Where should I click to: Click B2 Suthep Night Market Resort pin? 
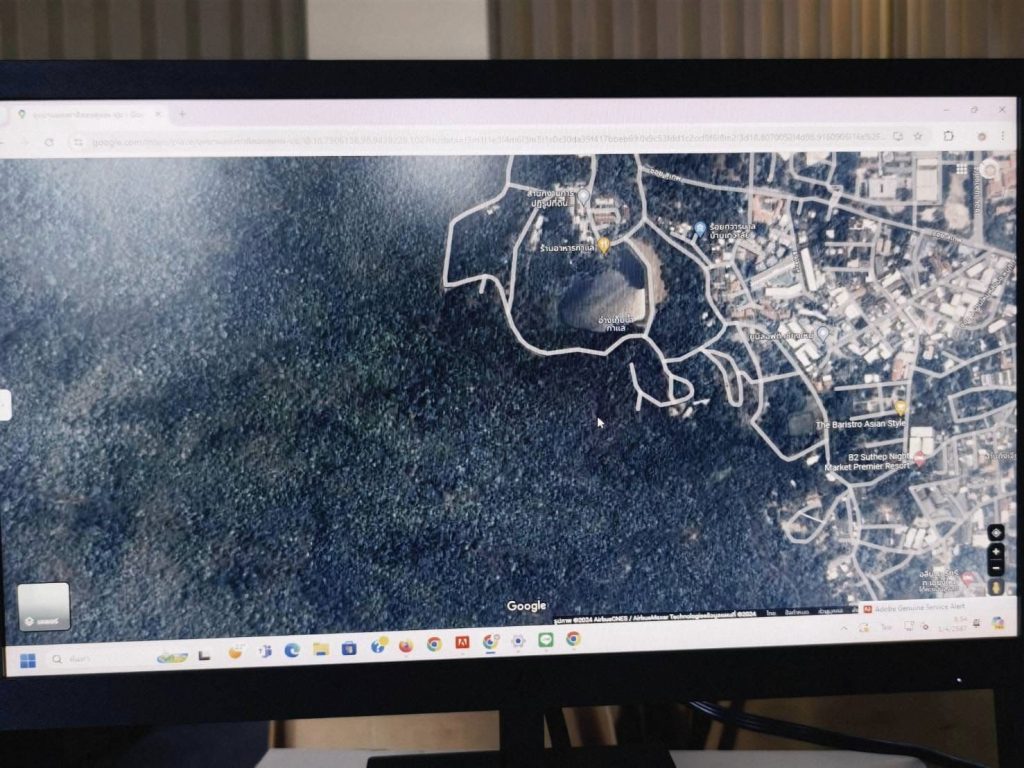pyautogui.click(x=919, y=457)
